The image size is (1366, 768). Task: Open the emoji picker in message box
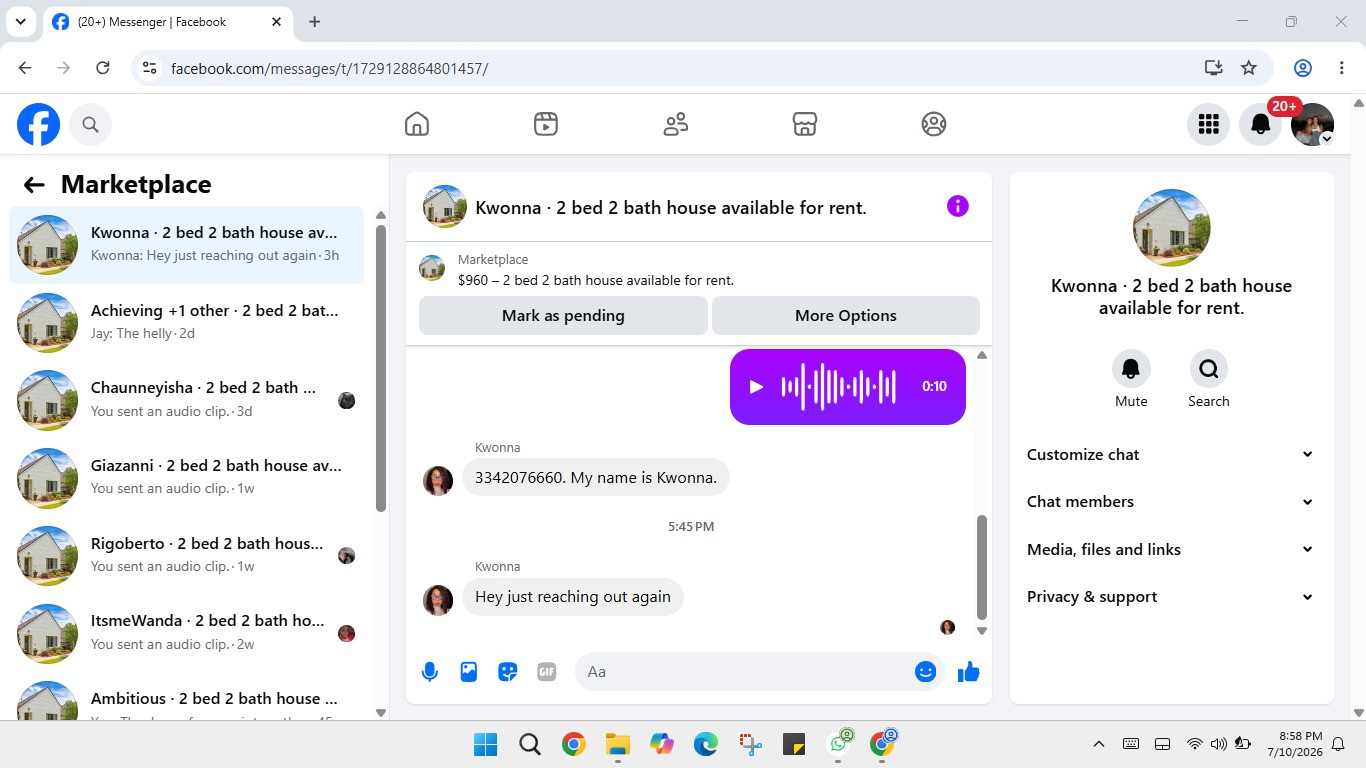[x=926, y=672]
